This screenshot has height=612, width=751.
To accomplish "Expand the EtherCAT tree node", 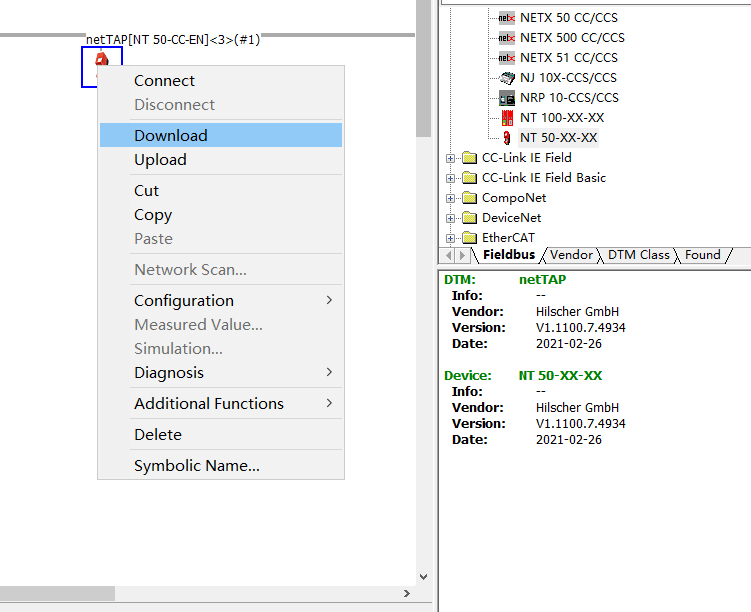I will pos(450,238).
